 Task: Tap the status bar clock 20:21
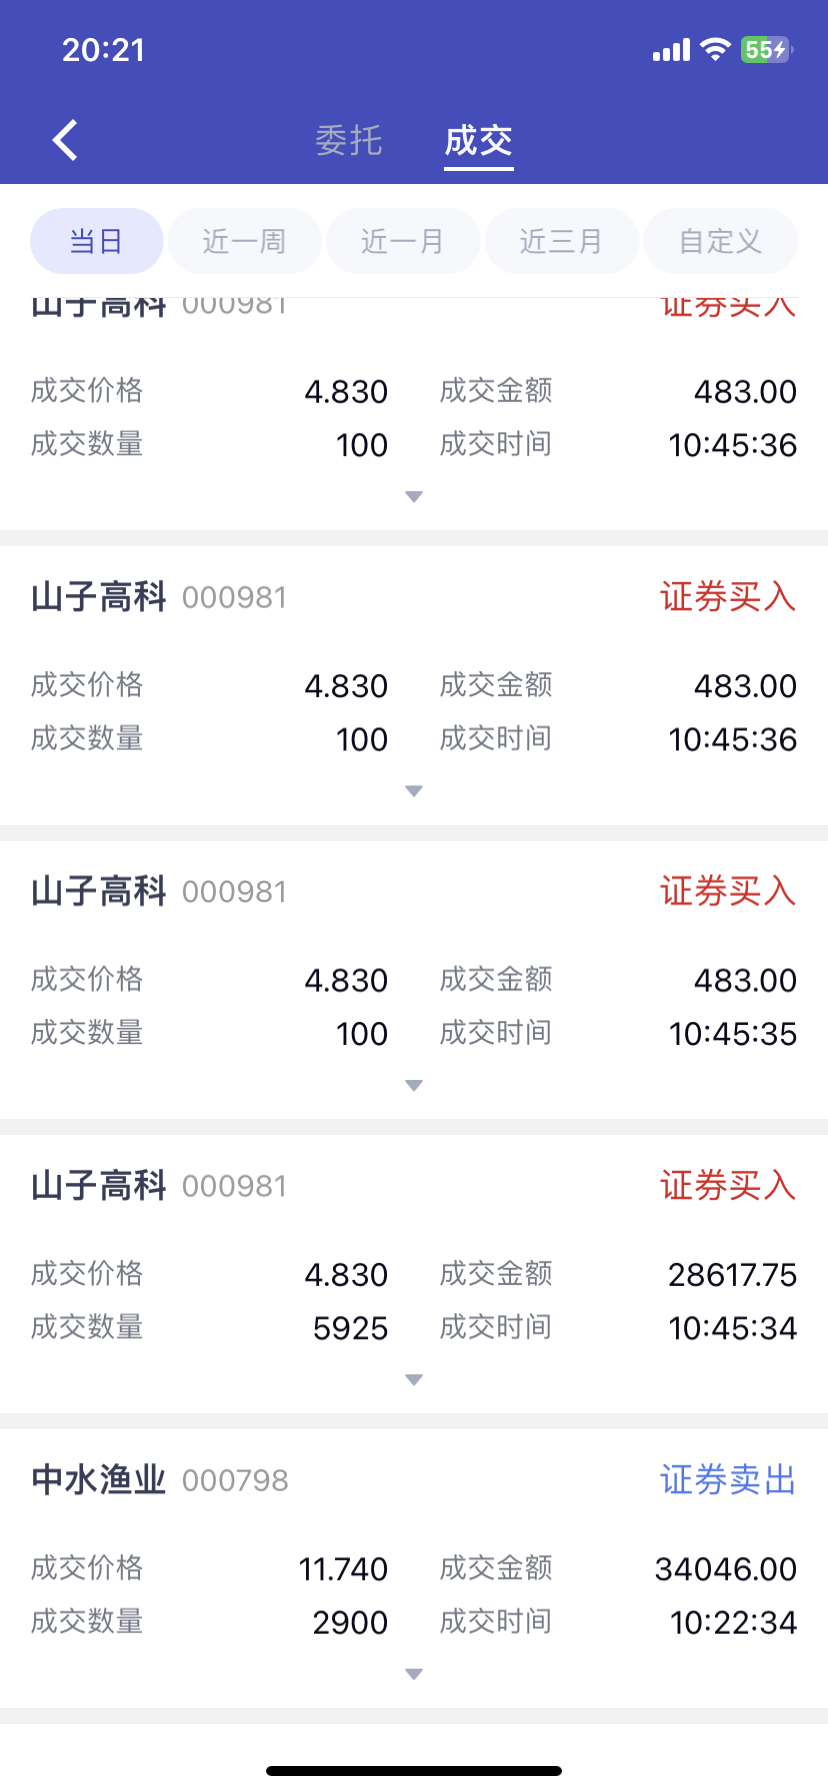(x=104, y=50)
